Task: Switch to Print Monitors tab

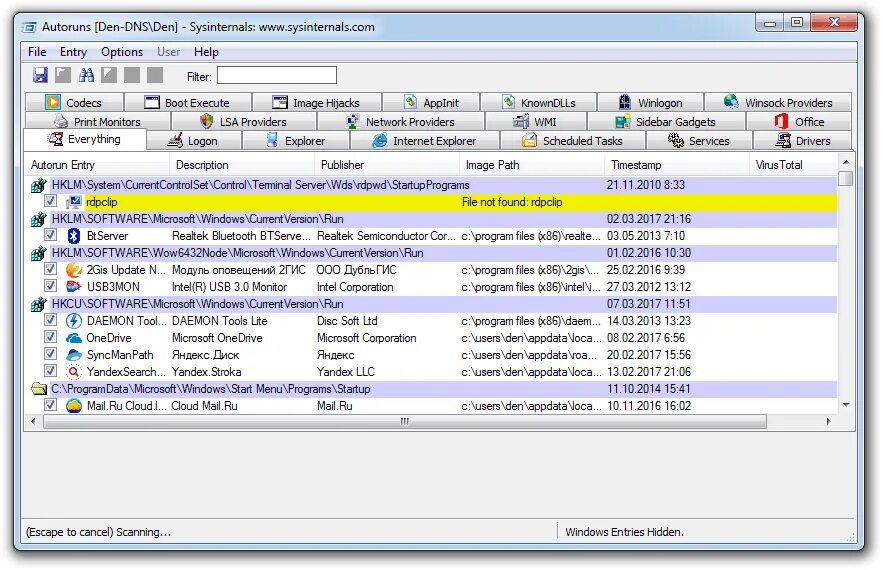Action: tap(97, 122)
